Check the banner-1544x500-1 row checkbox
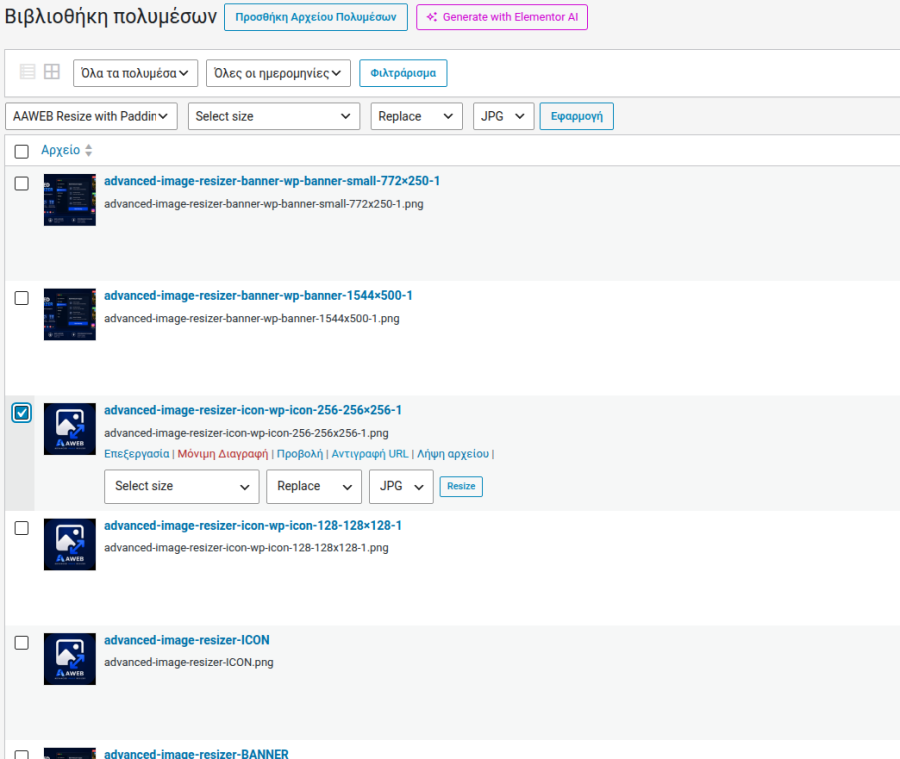Image resolution: width=900 pixels, height=759 pixels. 22,298
